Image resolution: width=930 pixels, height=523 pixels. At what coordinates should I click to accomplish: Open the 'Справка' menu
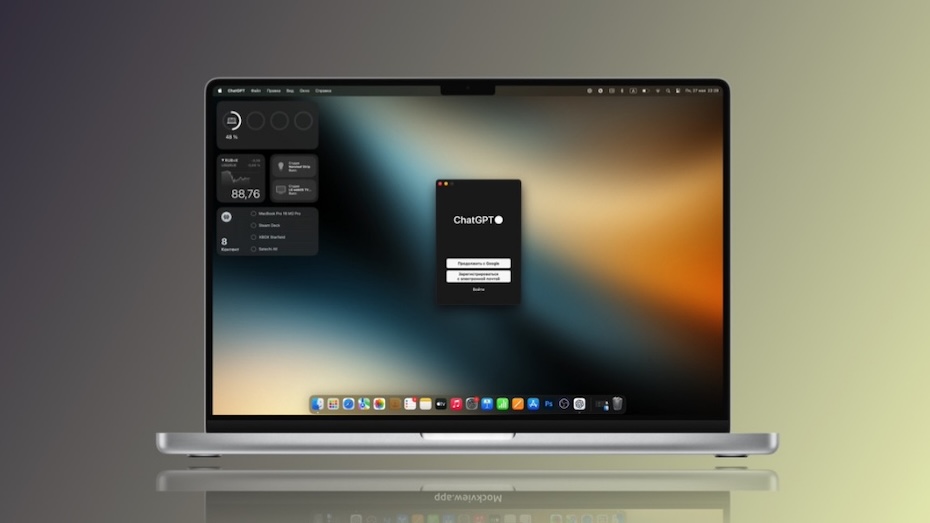[323, 91]
